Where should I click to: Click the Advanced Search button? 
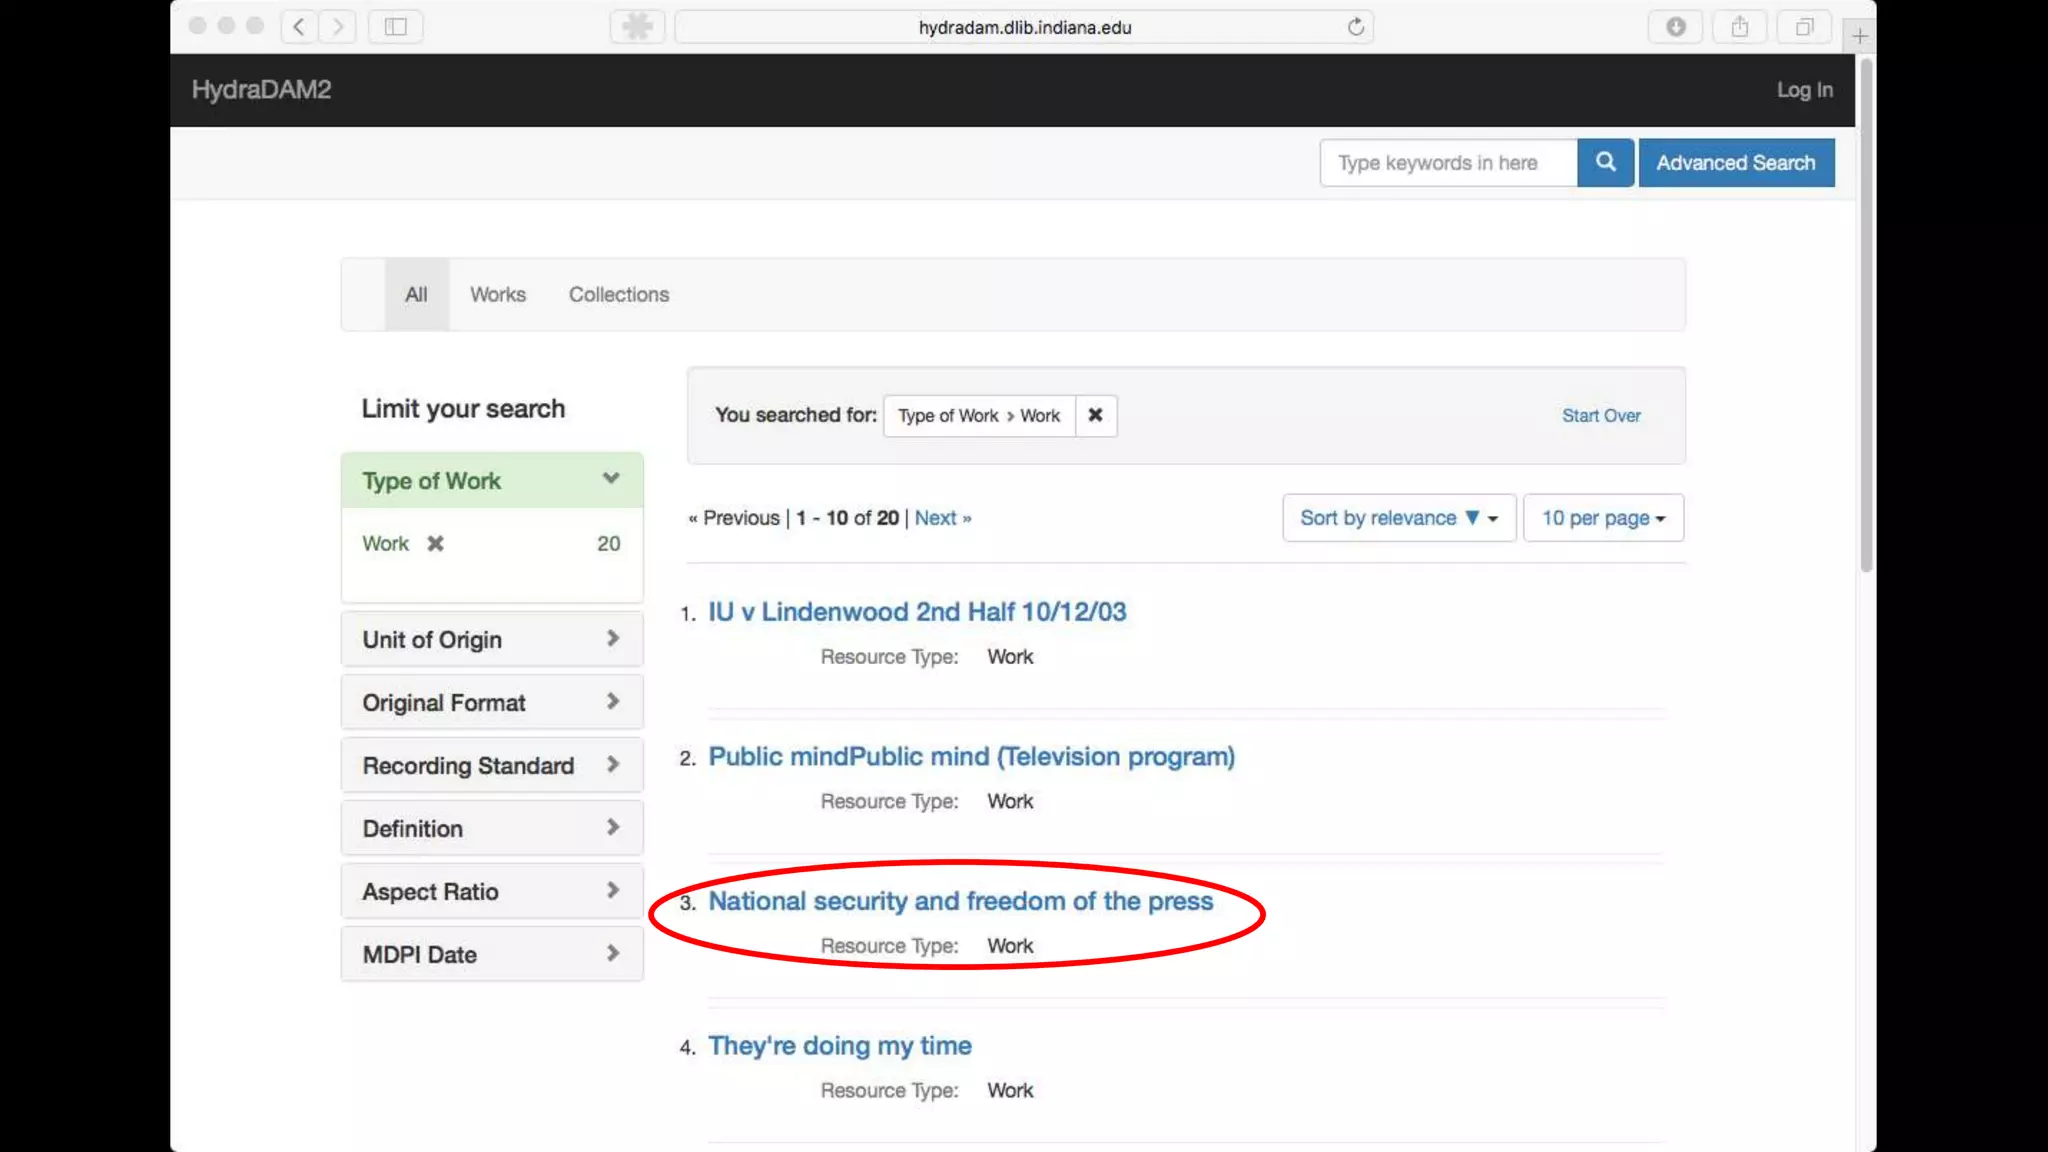(x=1735, y=162)
